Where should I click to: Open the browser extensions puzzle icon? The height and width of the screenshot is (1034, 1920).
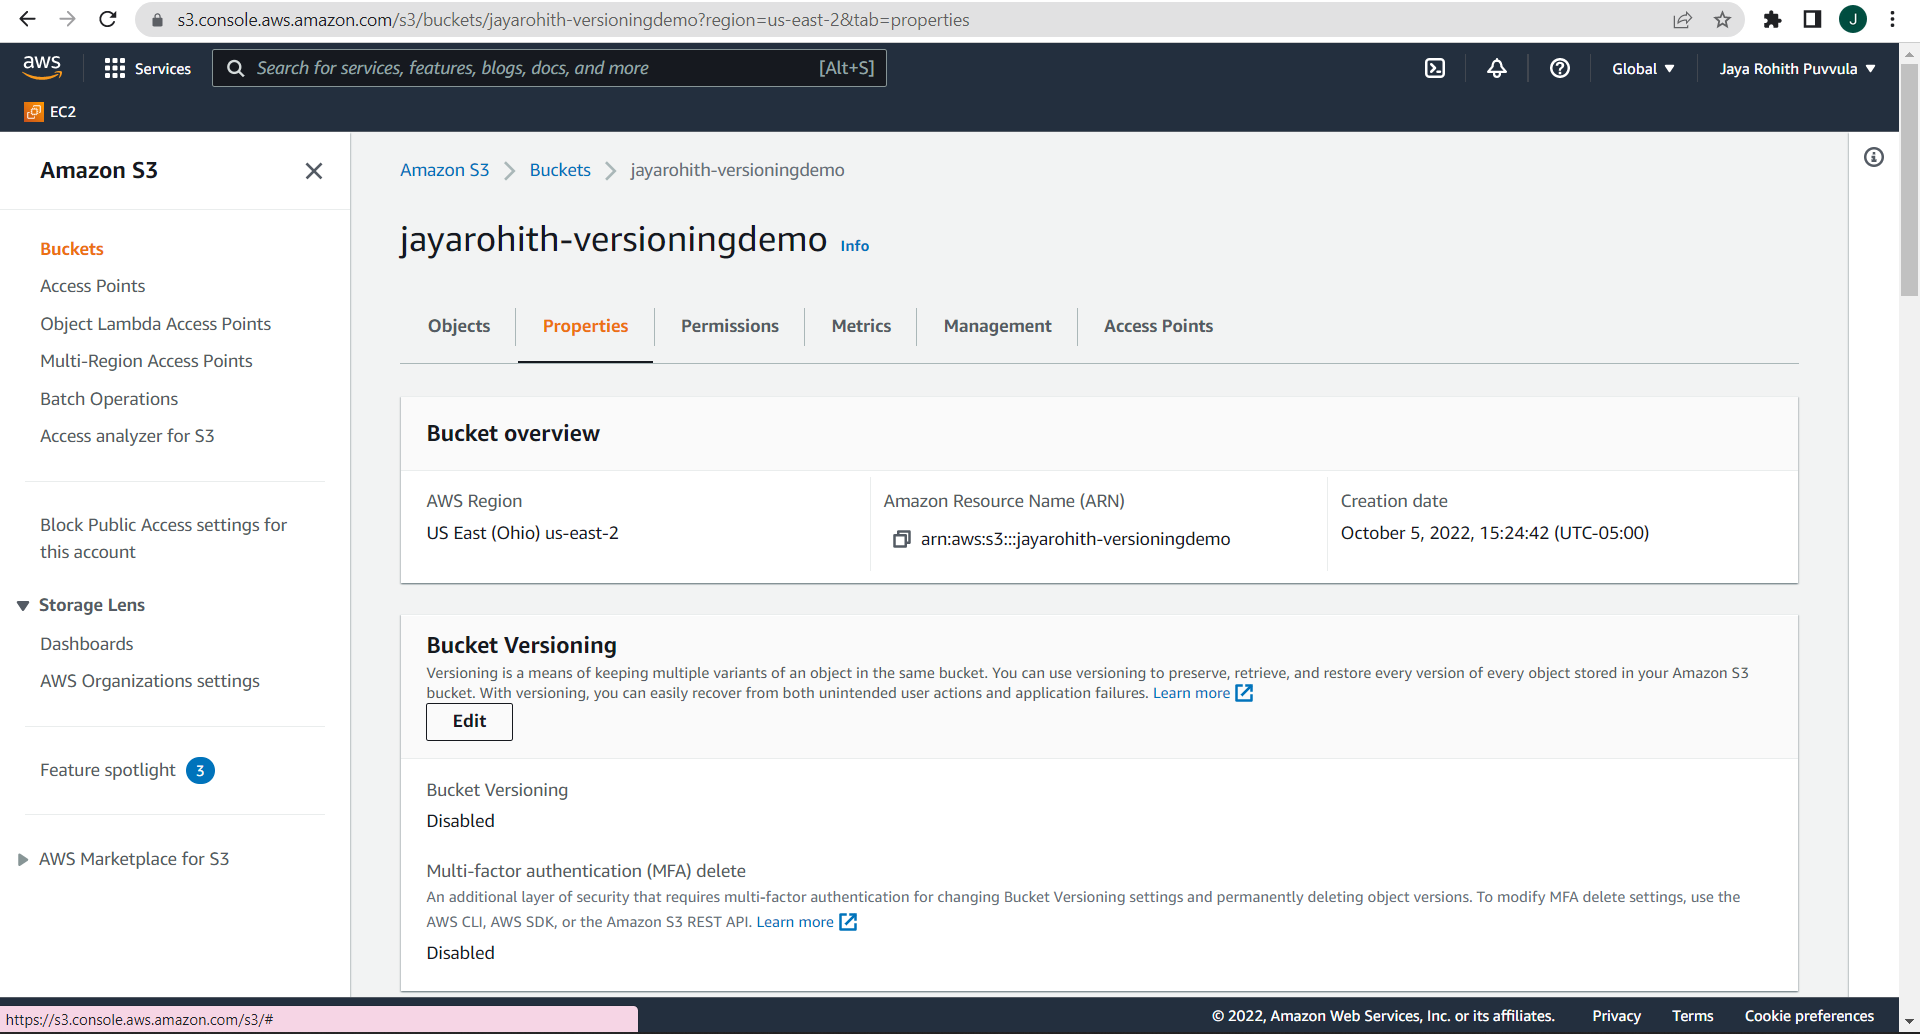point(1773,20)
